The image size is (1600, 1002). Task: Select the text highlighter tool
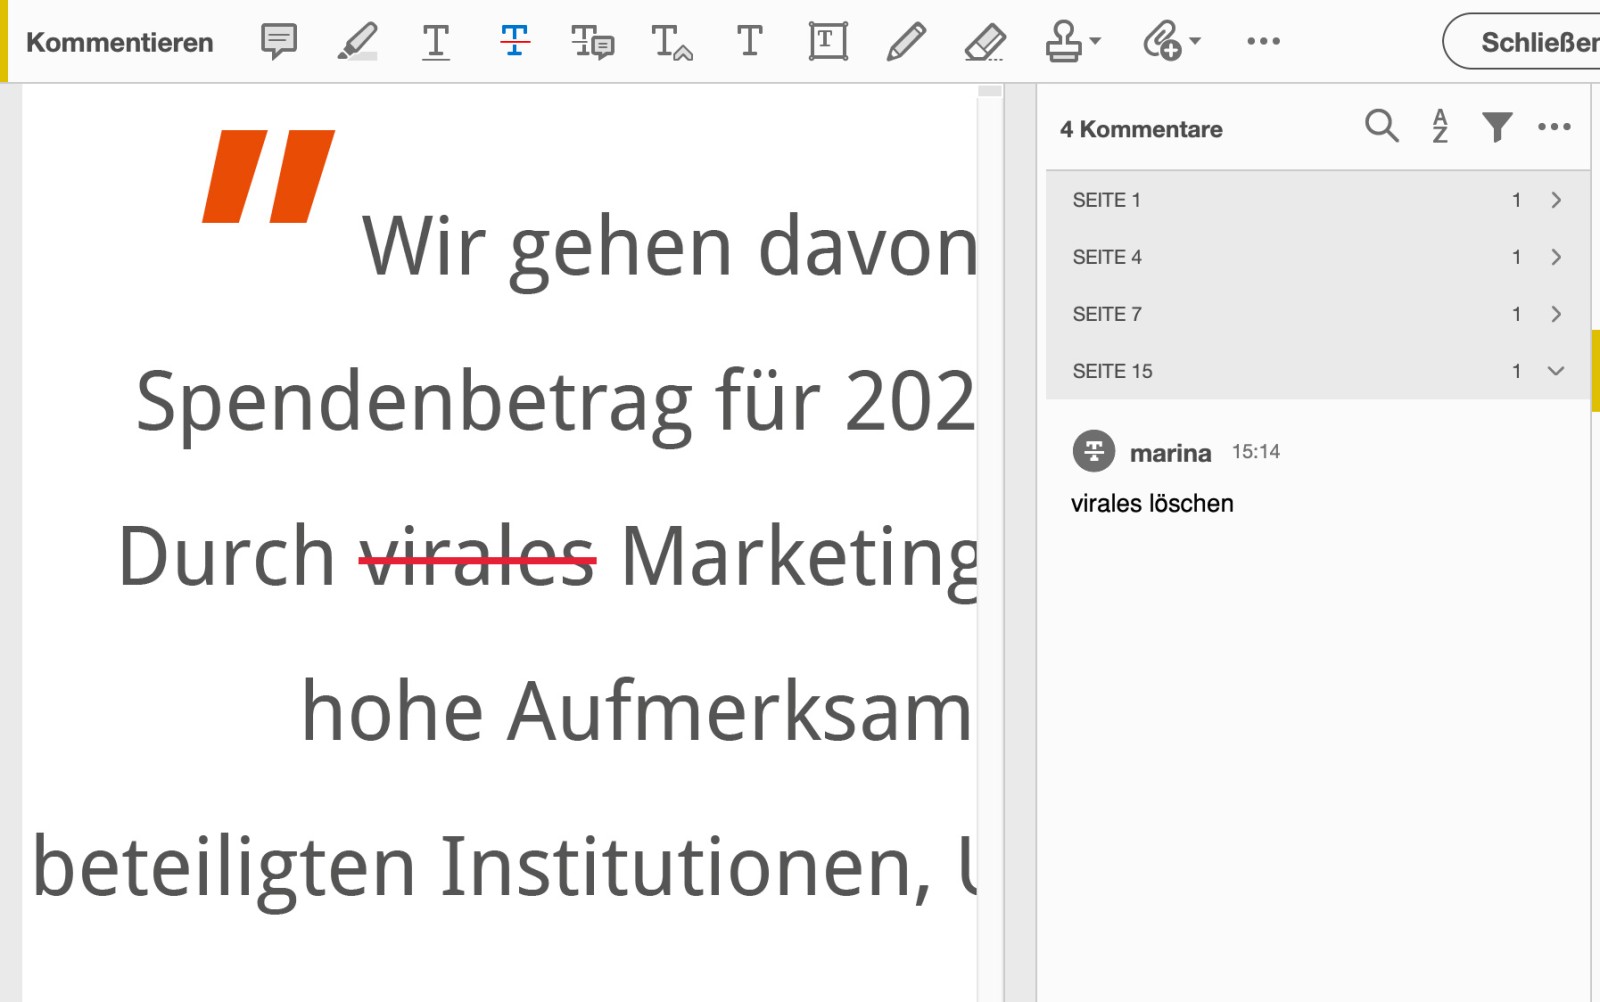tap(358, 41)
